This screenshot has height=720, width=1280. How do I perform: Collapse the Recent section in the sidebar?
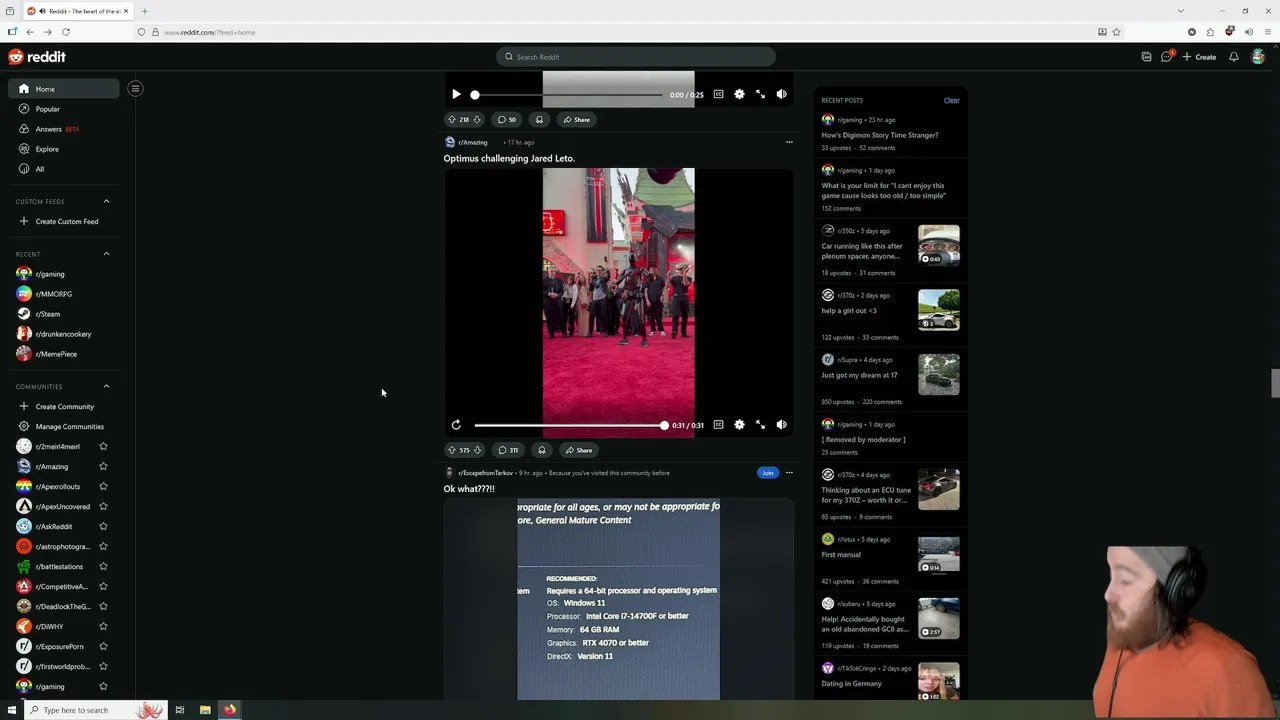106,254
